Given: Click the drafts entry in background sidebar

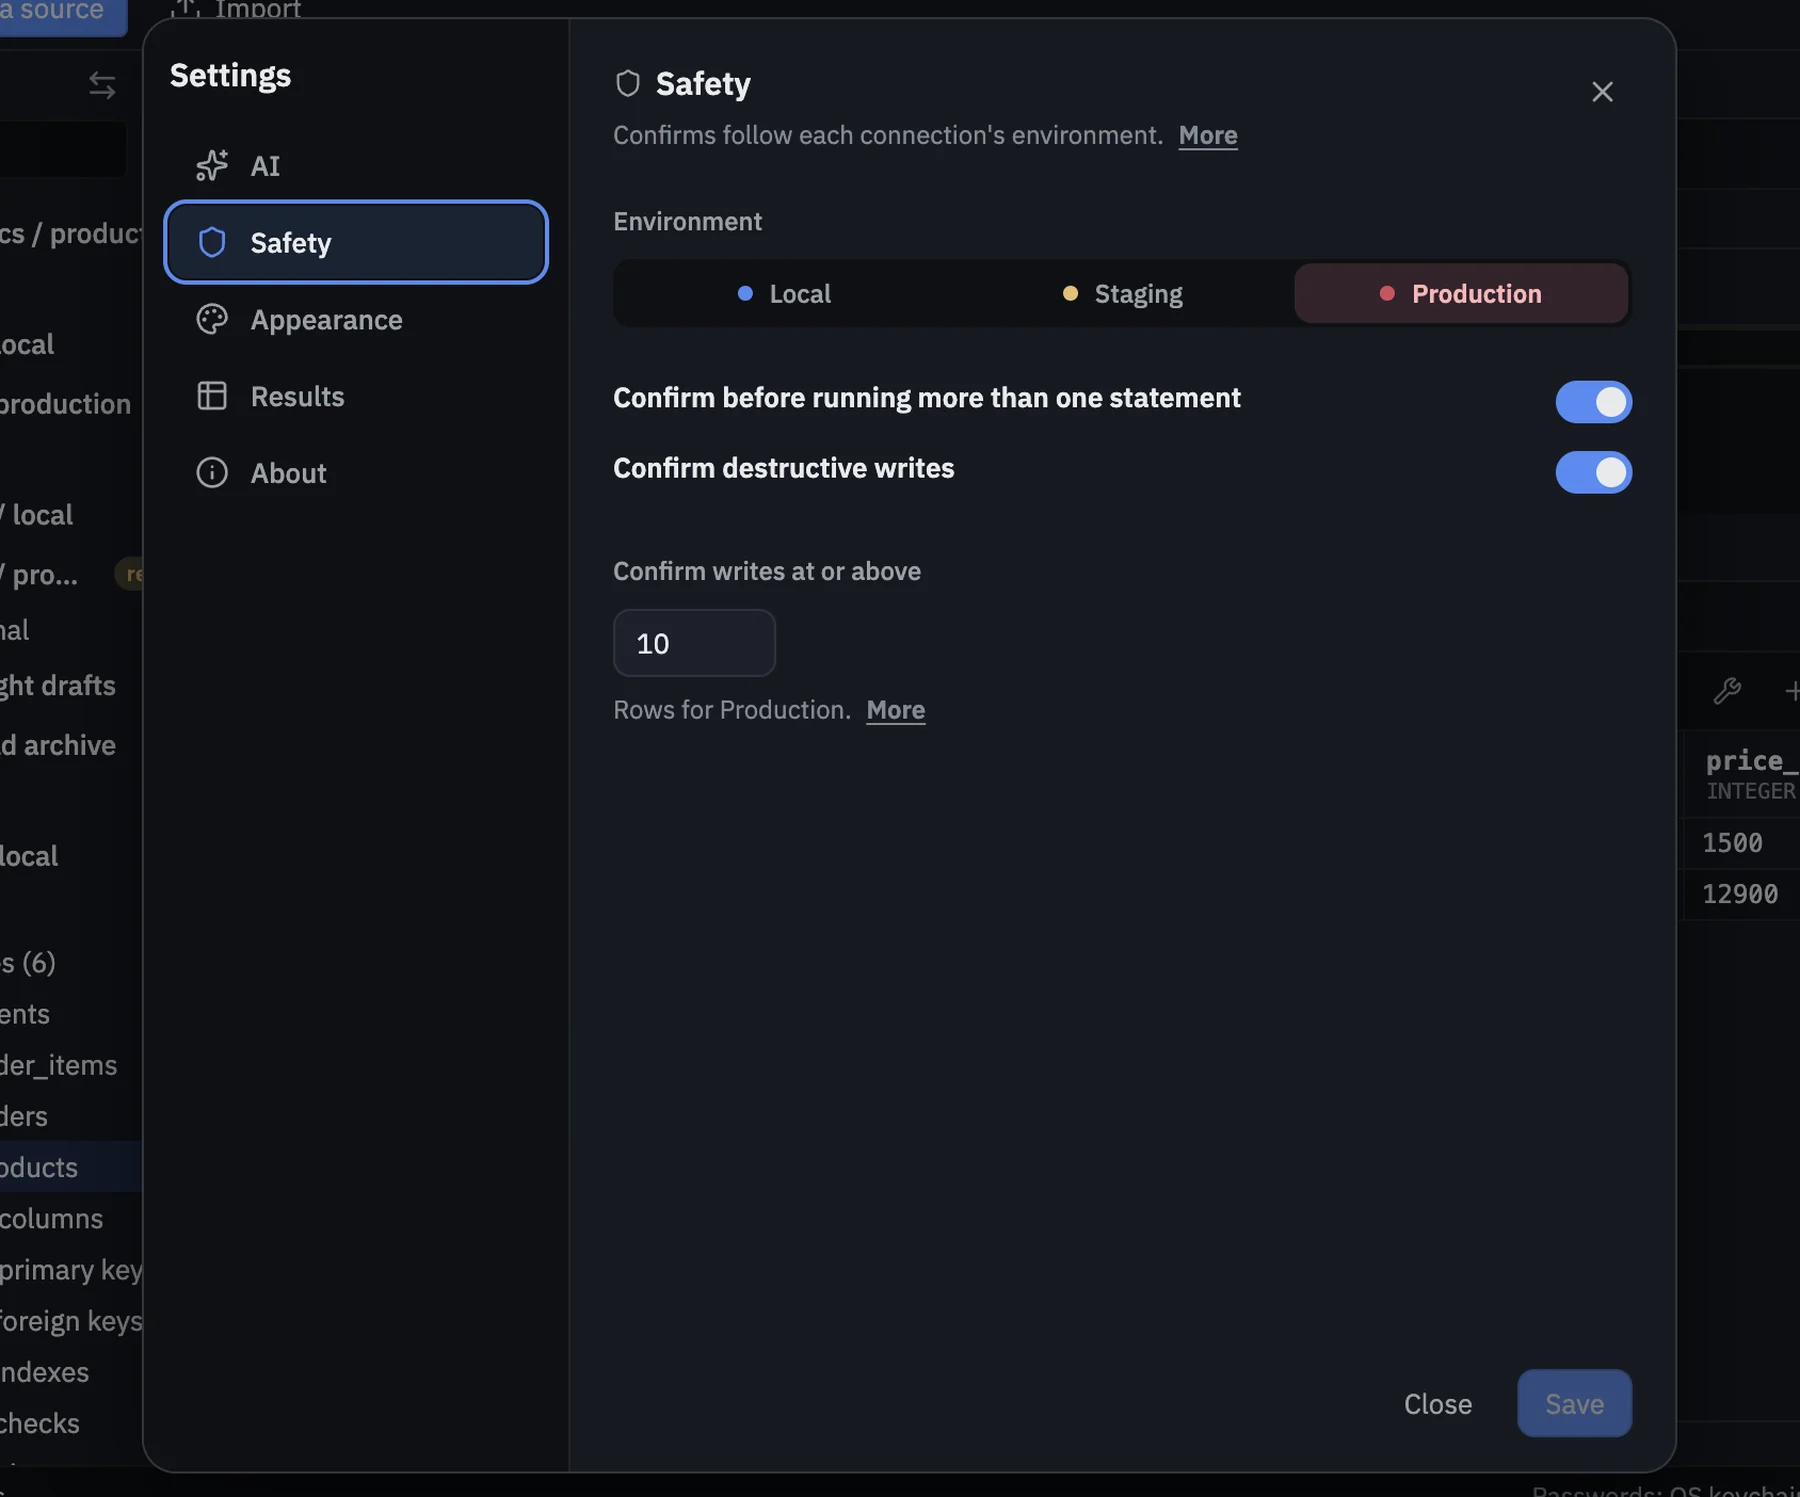Looking at the screenshot, I should [x=58, y=686].
